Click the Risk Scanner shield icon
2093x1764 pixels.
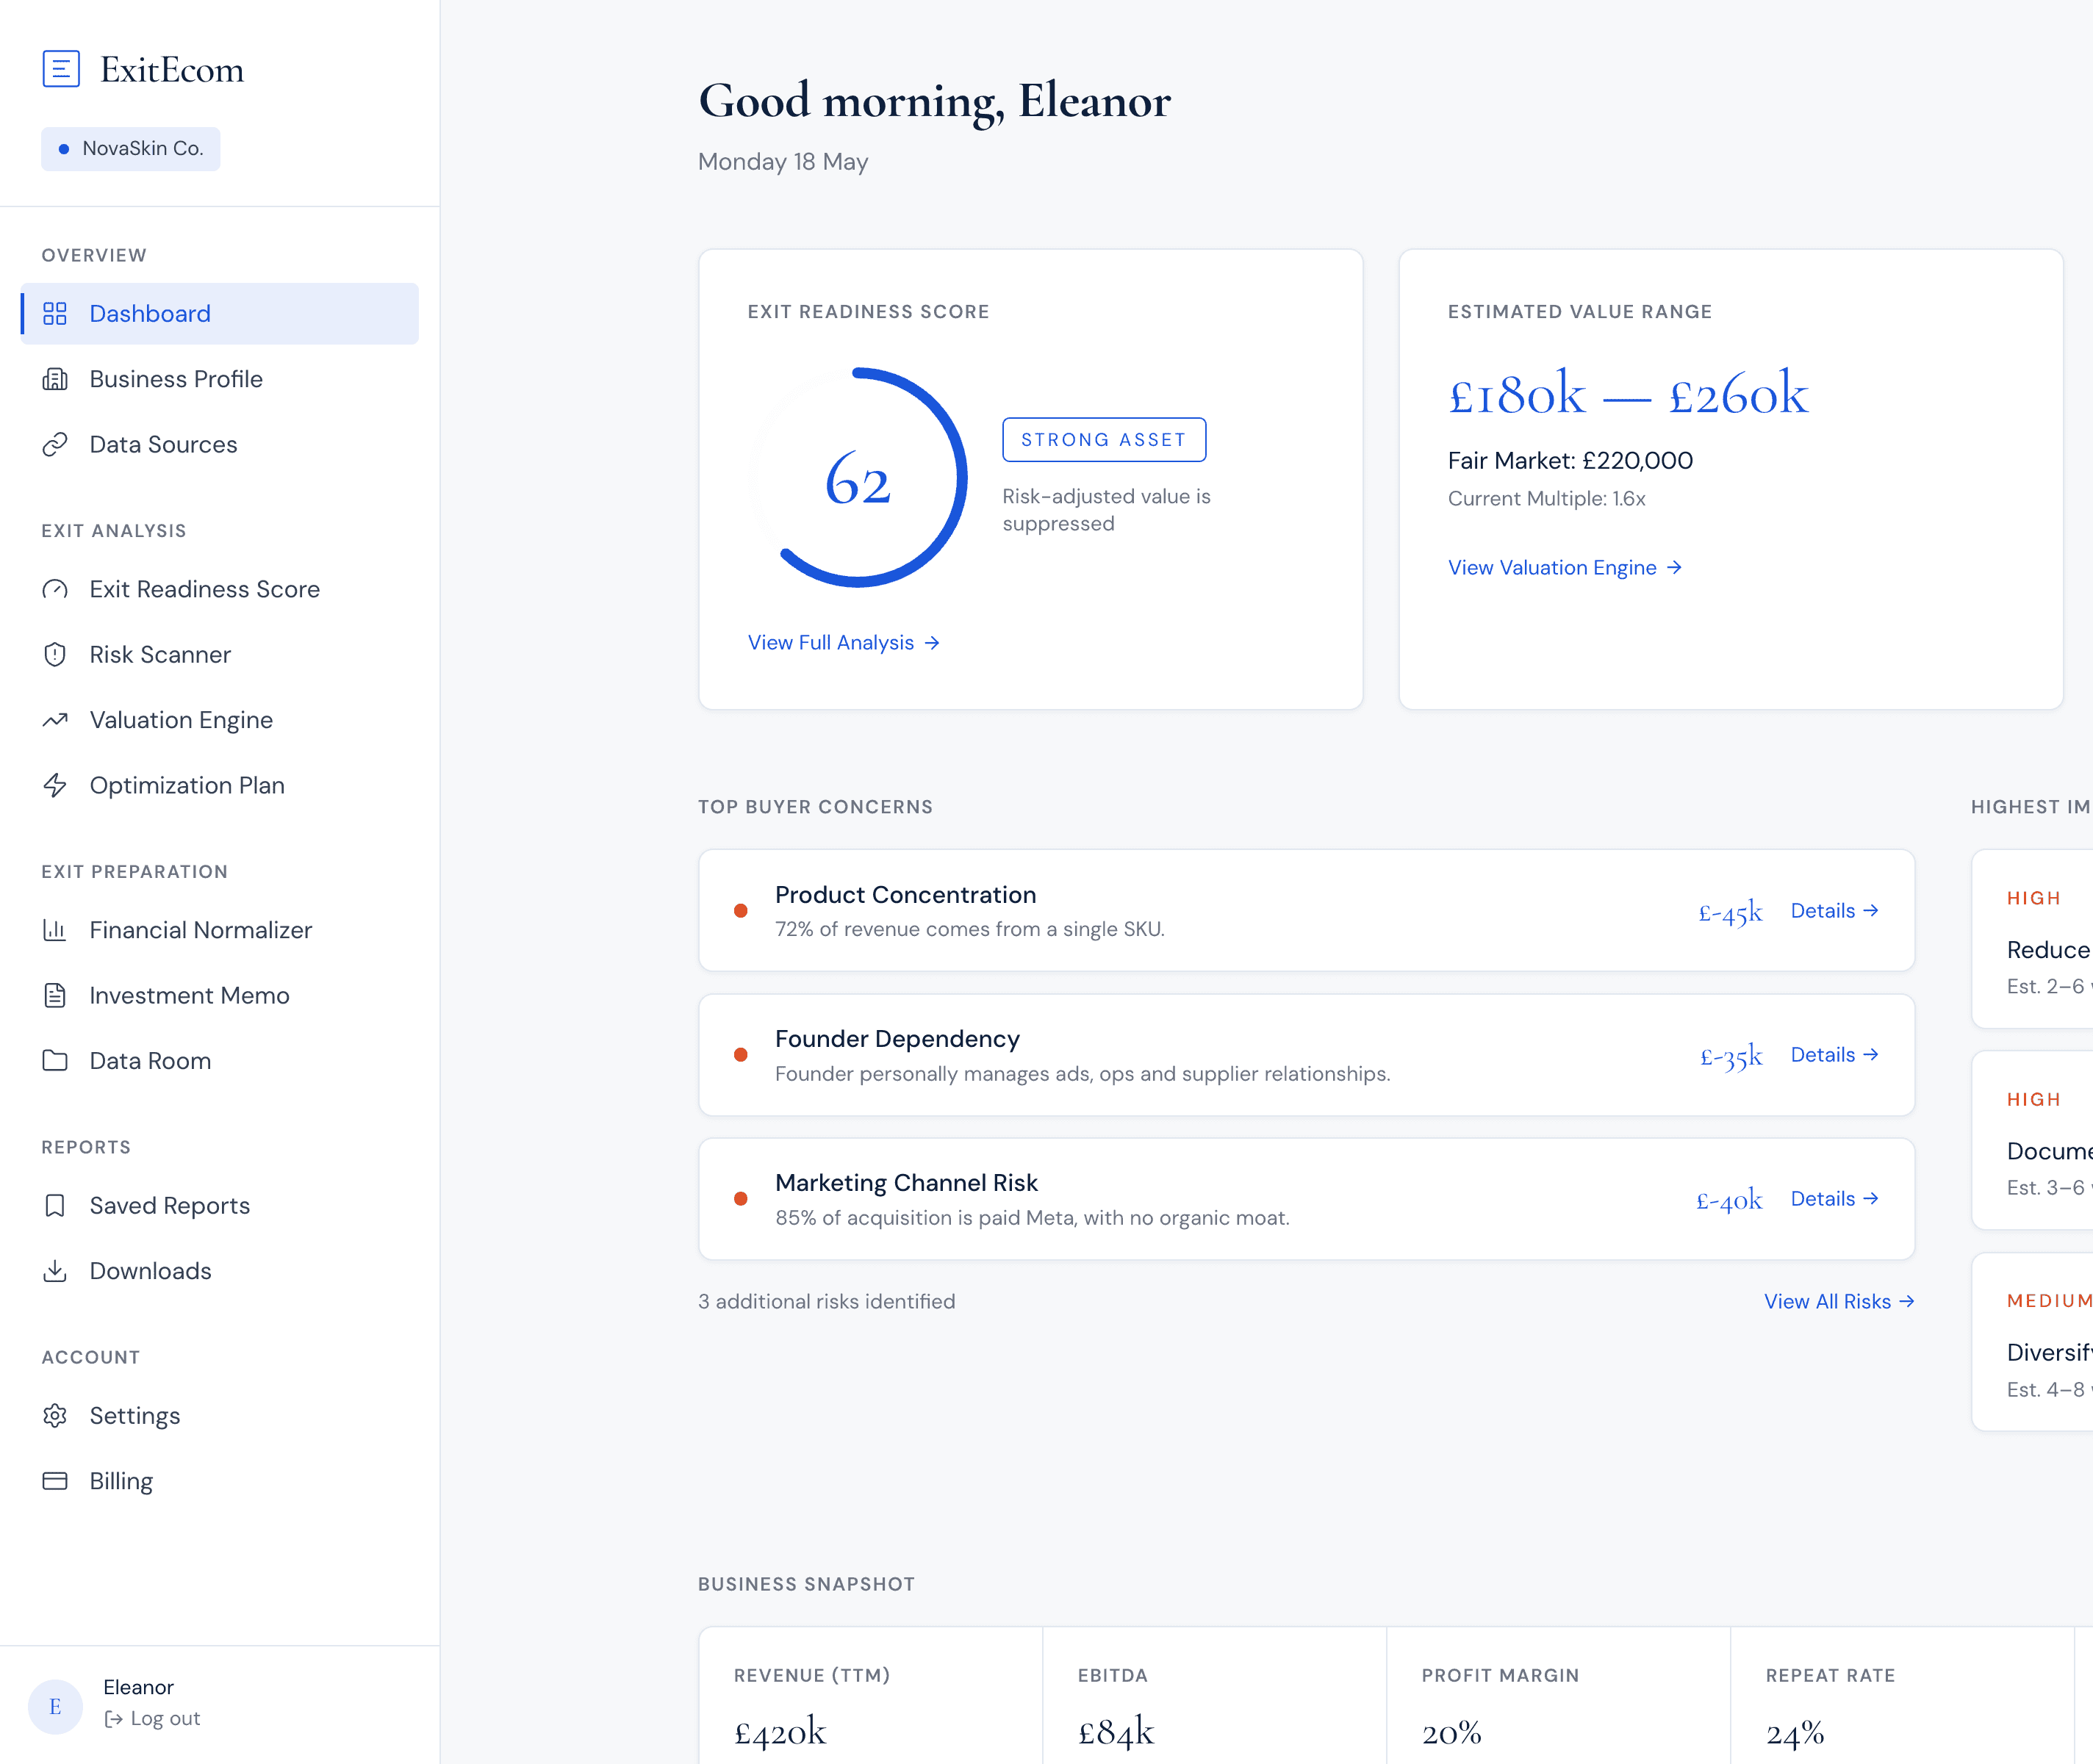[55, 655]
